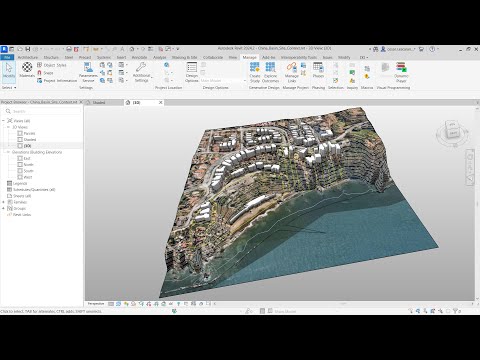Expand the Groups node
480x360 pixels.
click(3, 208)
